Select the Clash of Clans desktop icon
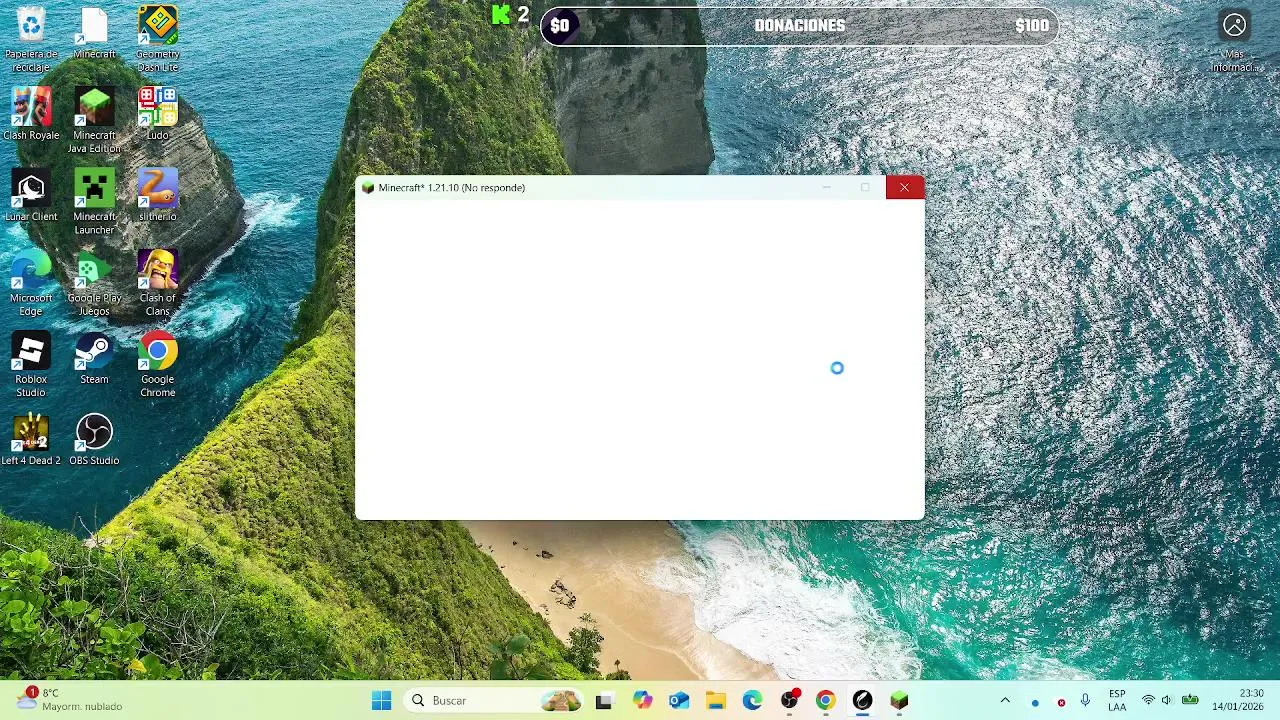The image size is (1280, 720). coord(157,283)
